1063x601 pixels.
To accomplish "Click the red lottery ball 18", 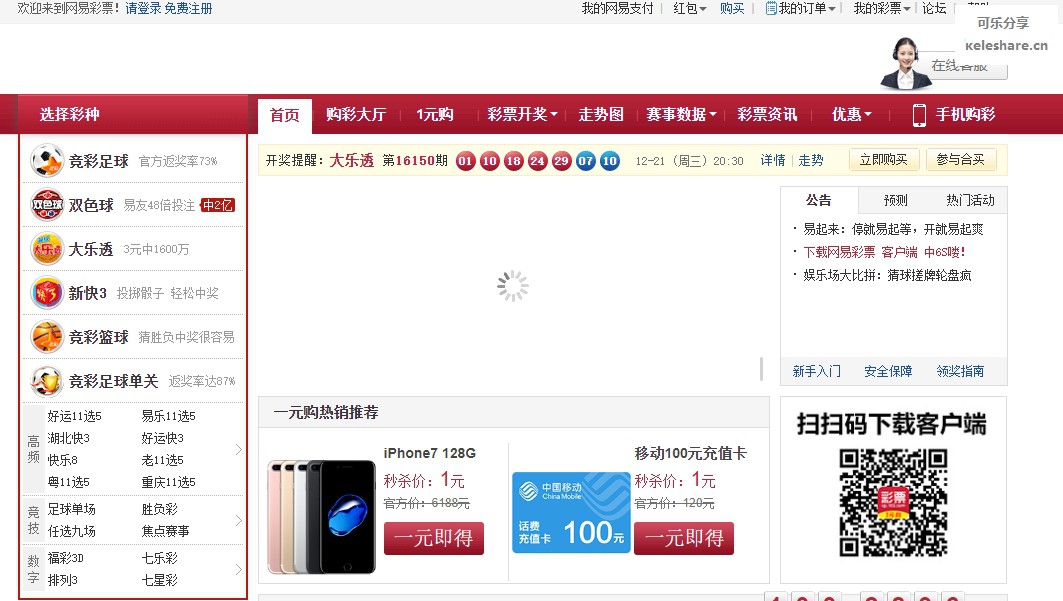I will pyautogui.click(x=513, y=161).
